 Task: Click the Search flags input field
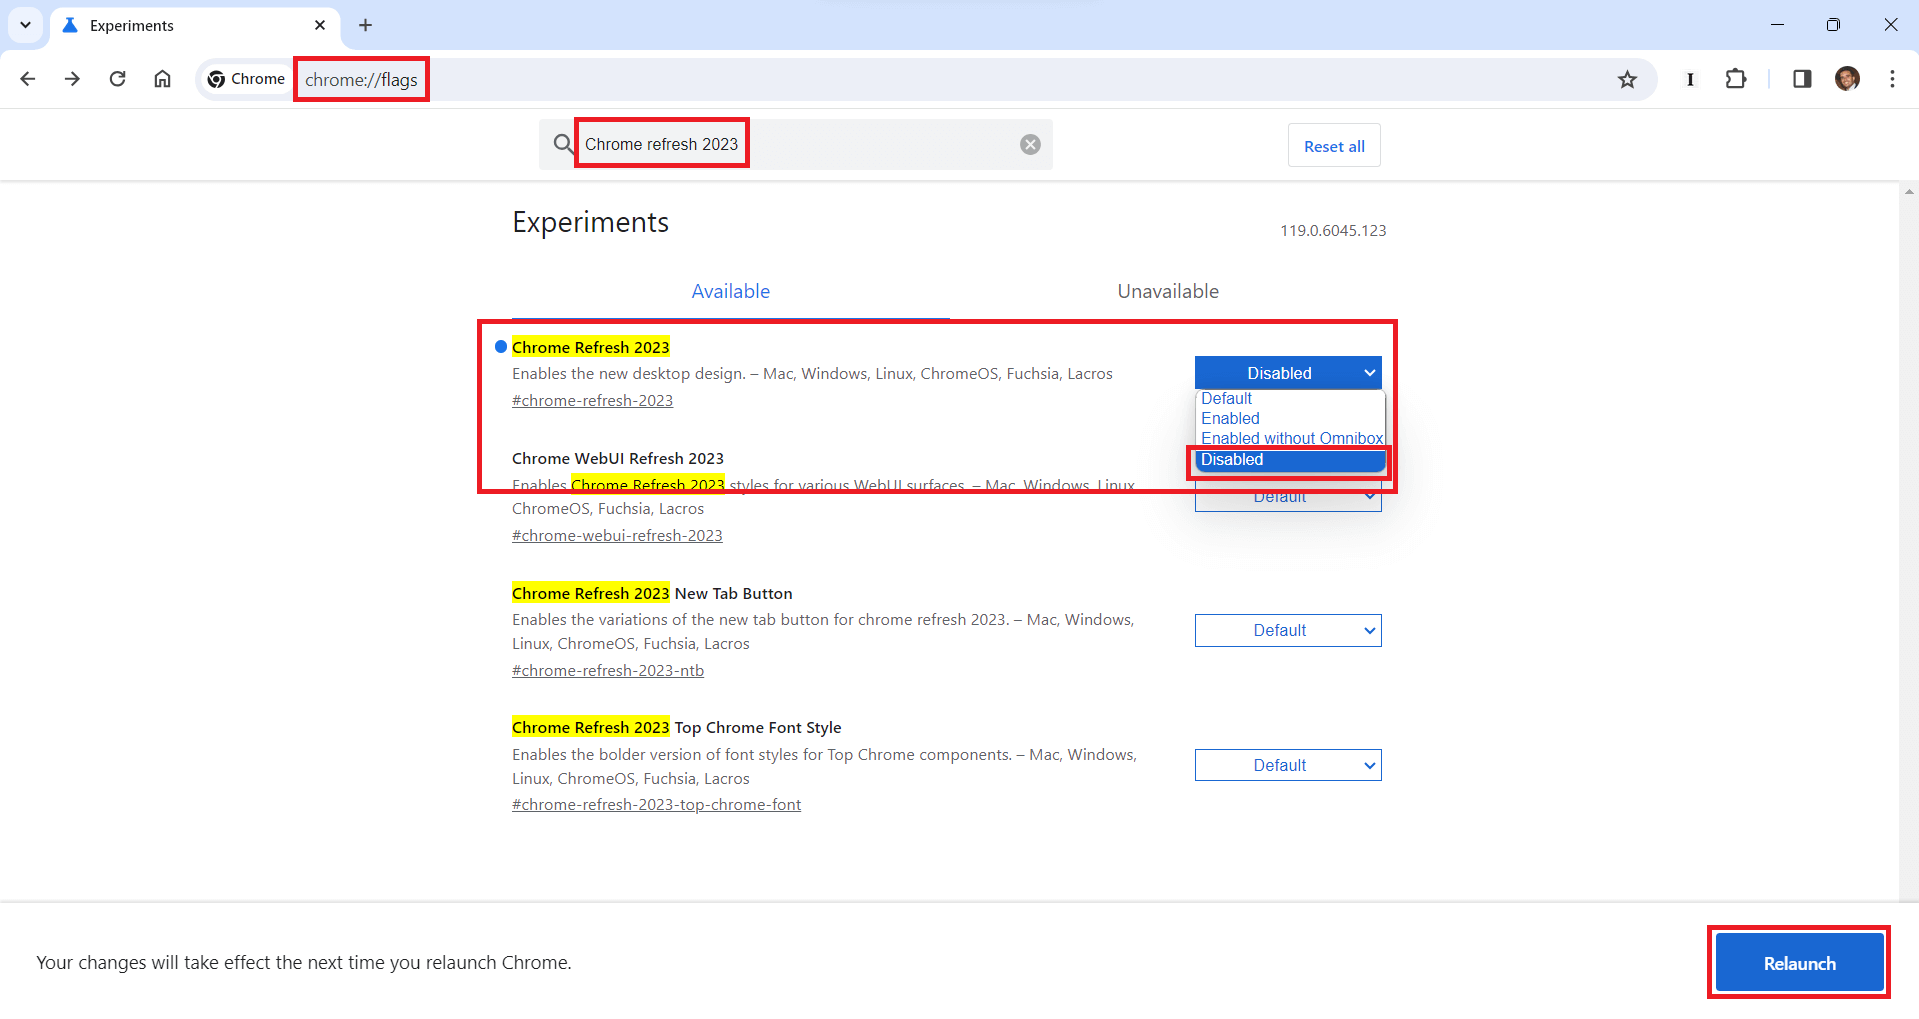(795, 144)
